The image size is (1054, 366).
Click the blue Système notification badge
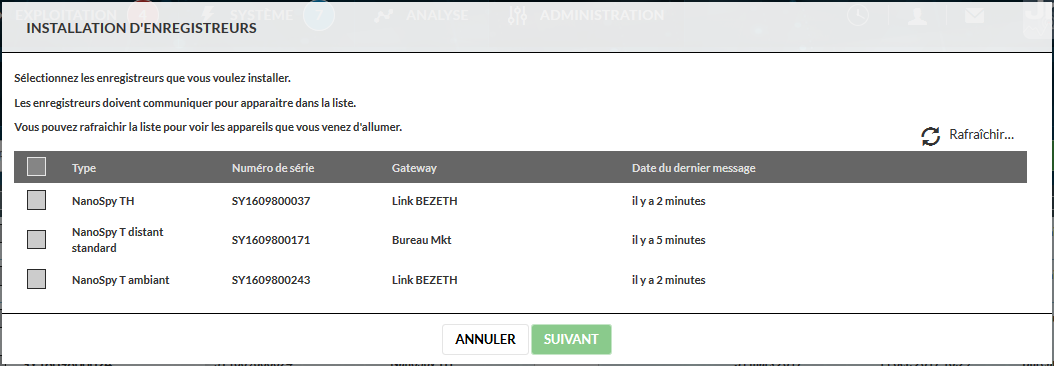click(x=319, y=15)
